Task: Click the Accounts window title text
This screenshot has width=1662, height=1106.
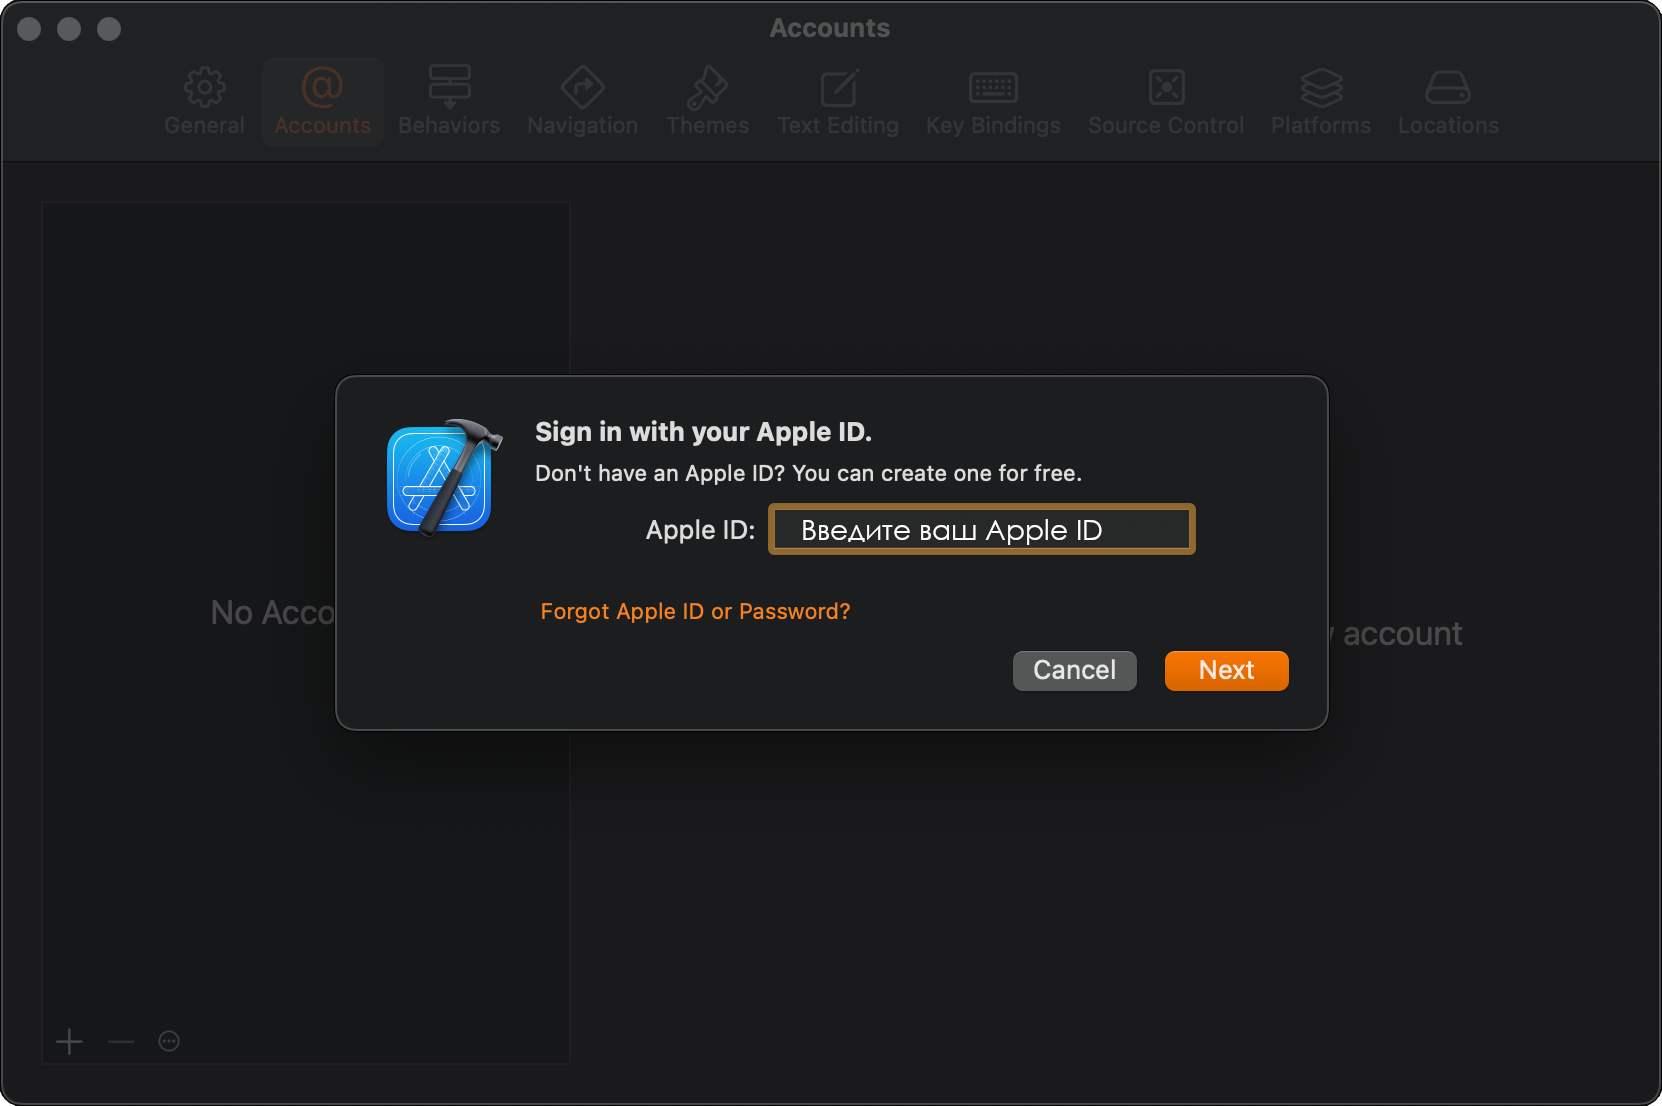Action: 829,28
